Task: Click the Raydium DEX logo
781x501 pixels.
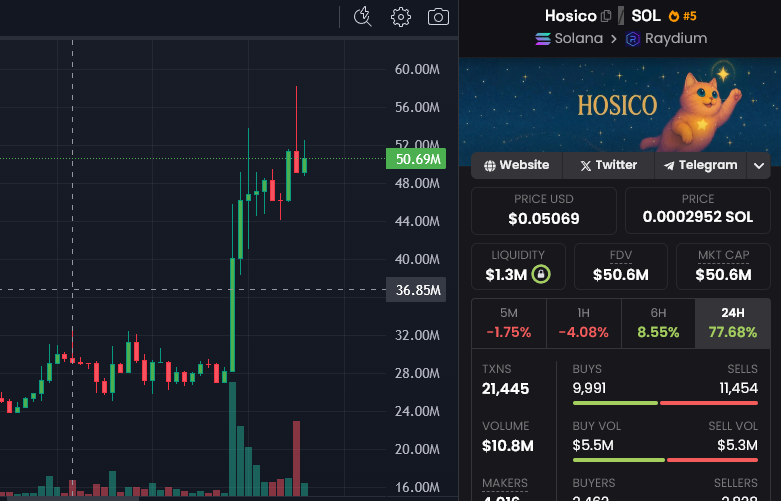Action: [633, 39]
